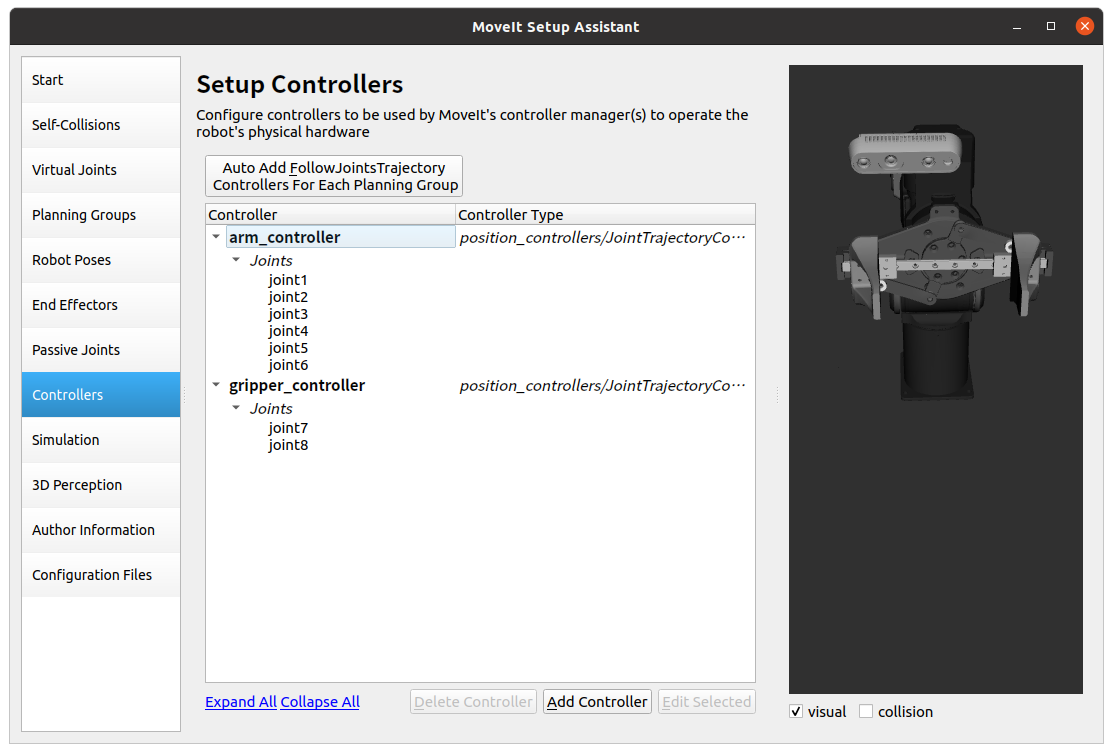
Task: Select joint8 under gripper_controller
Action: click(287, 445)
